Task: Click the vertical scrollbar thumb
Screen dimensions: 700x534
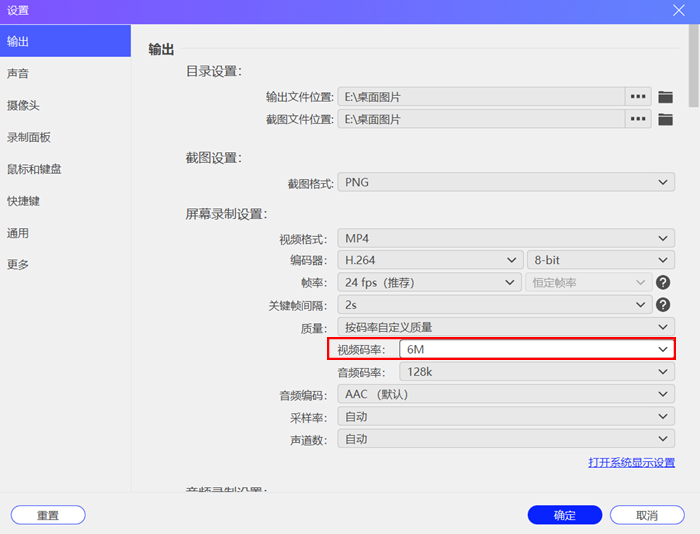Action: coord(694,66)
